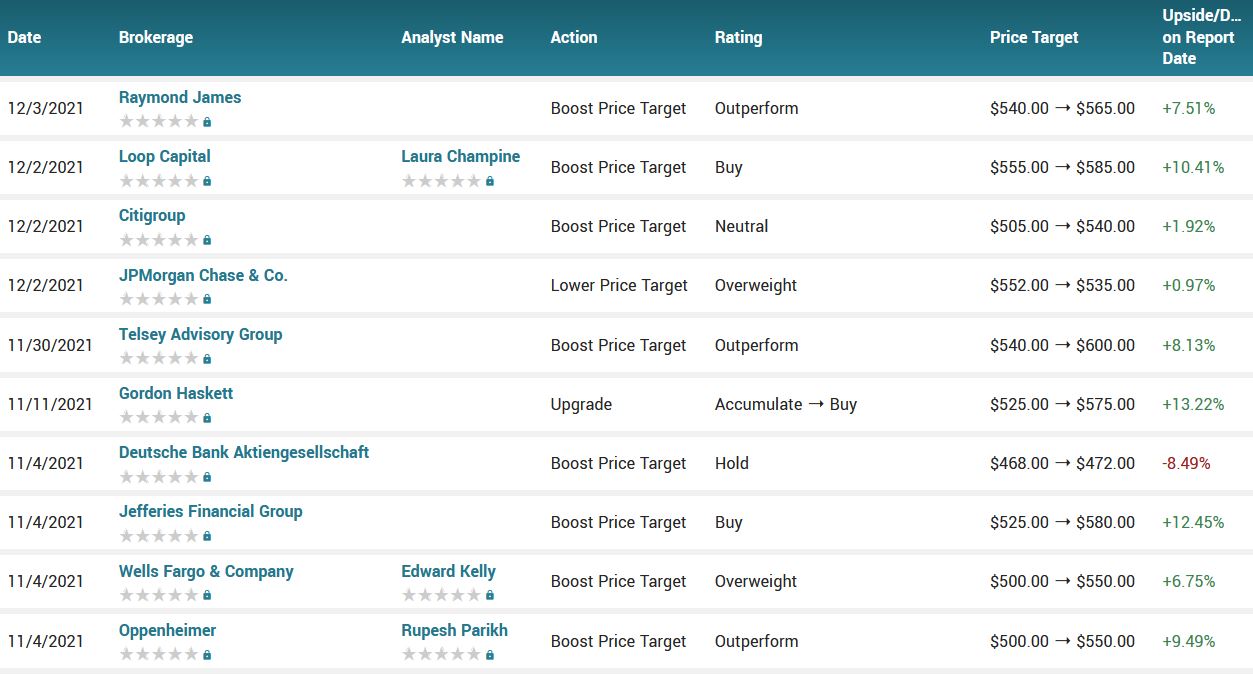Click star rating under Gordon Haskett
The height and width of the screenshot is (676, 1253).
(x=159, y=418)
